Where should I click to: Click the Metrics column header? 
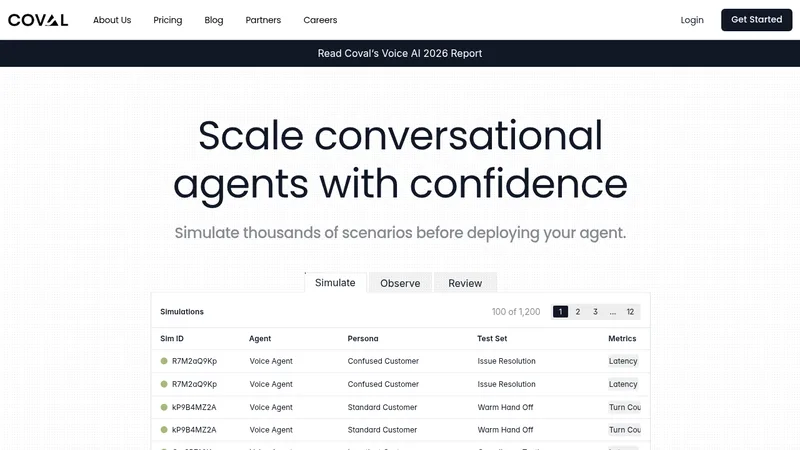[x=622, y=338]
